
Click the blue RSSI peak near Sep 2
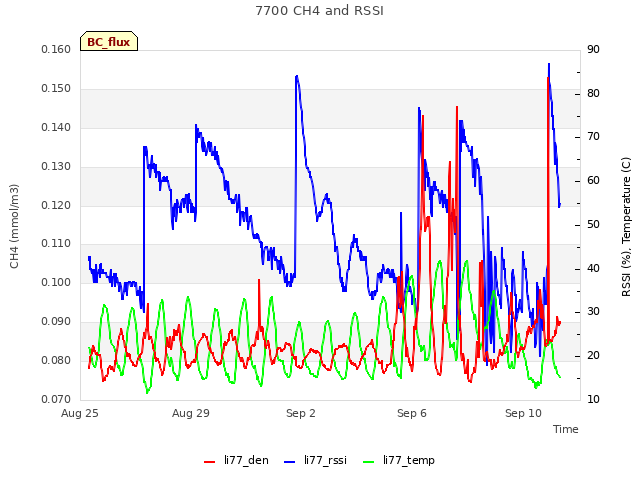tap(297, 76)
